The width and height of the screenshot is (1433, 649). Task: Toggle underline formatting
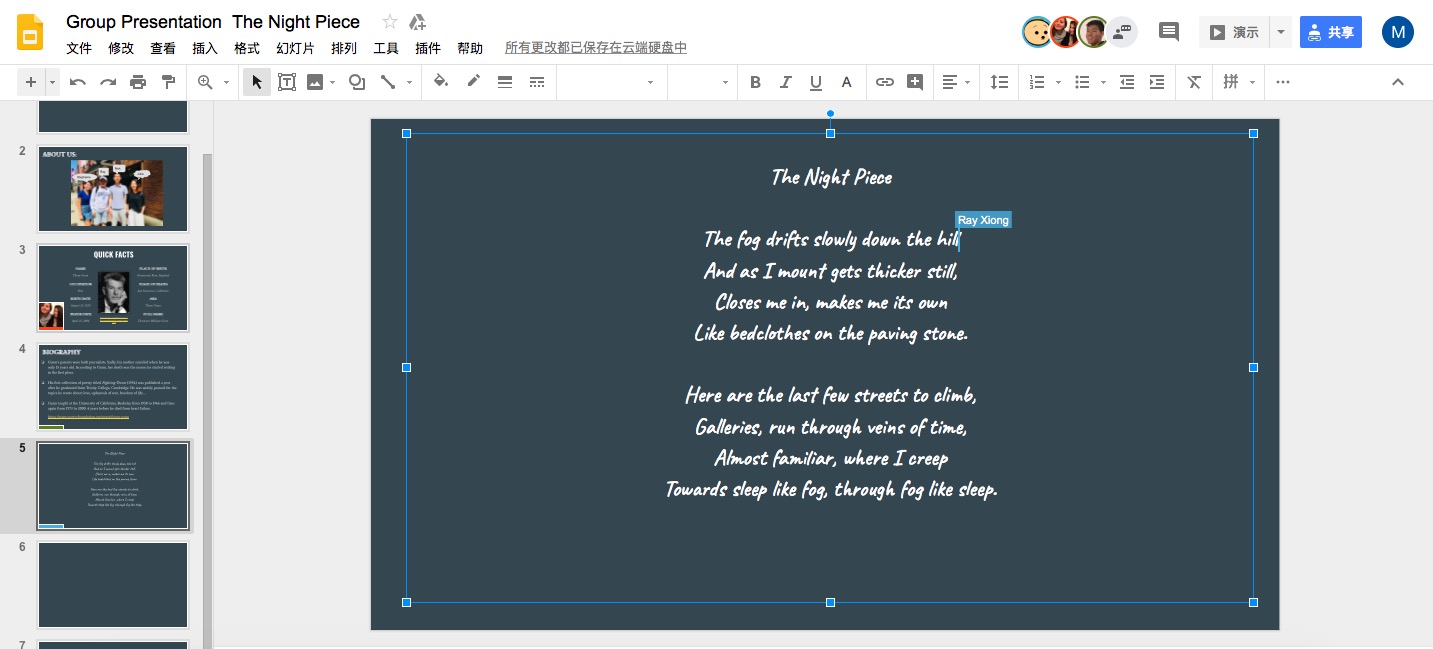[816, 82]
